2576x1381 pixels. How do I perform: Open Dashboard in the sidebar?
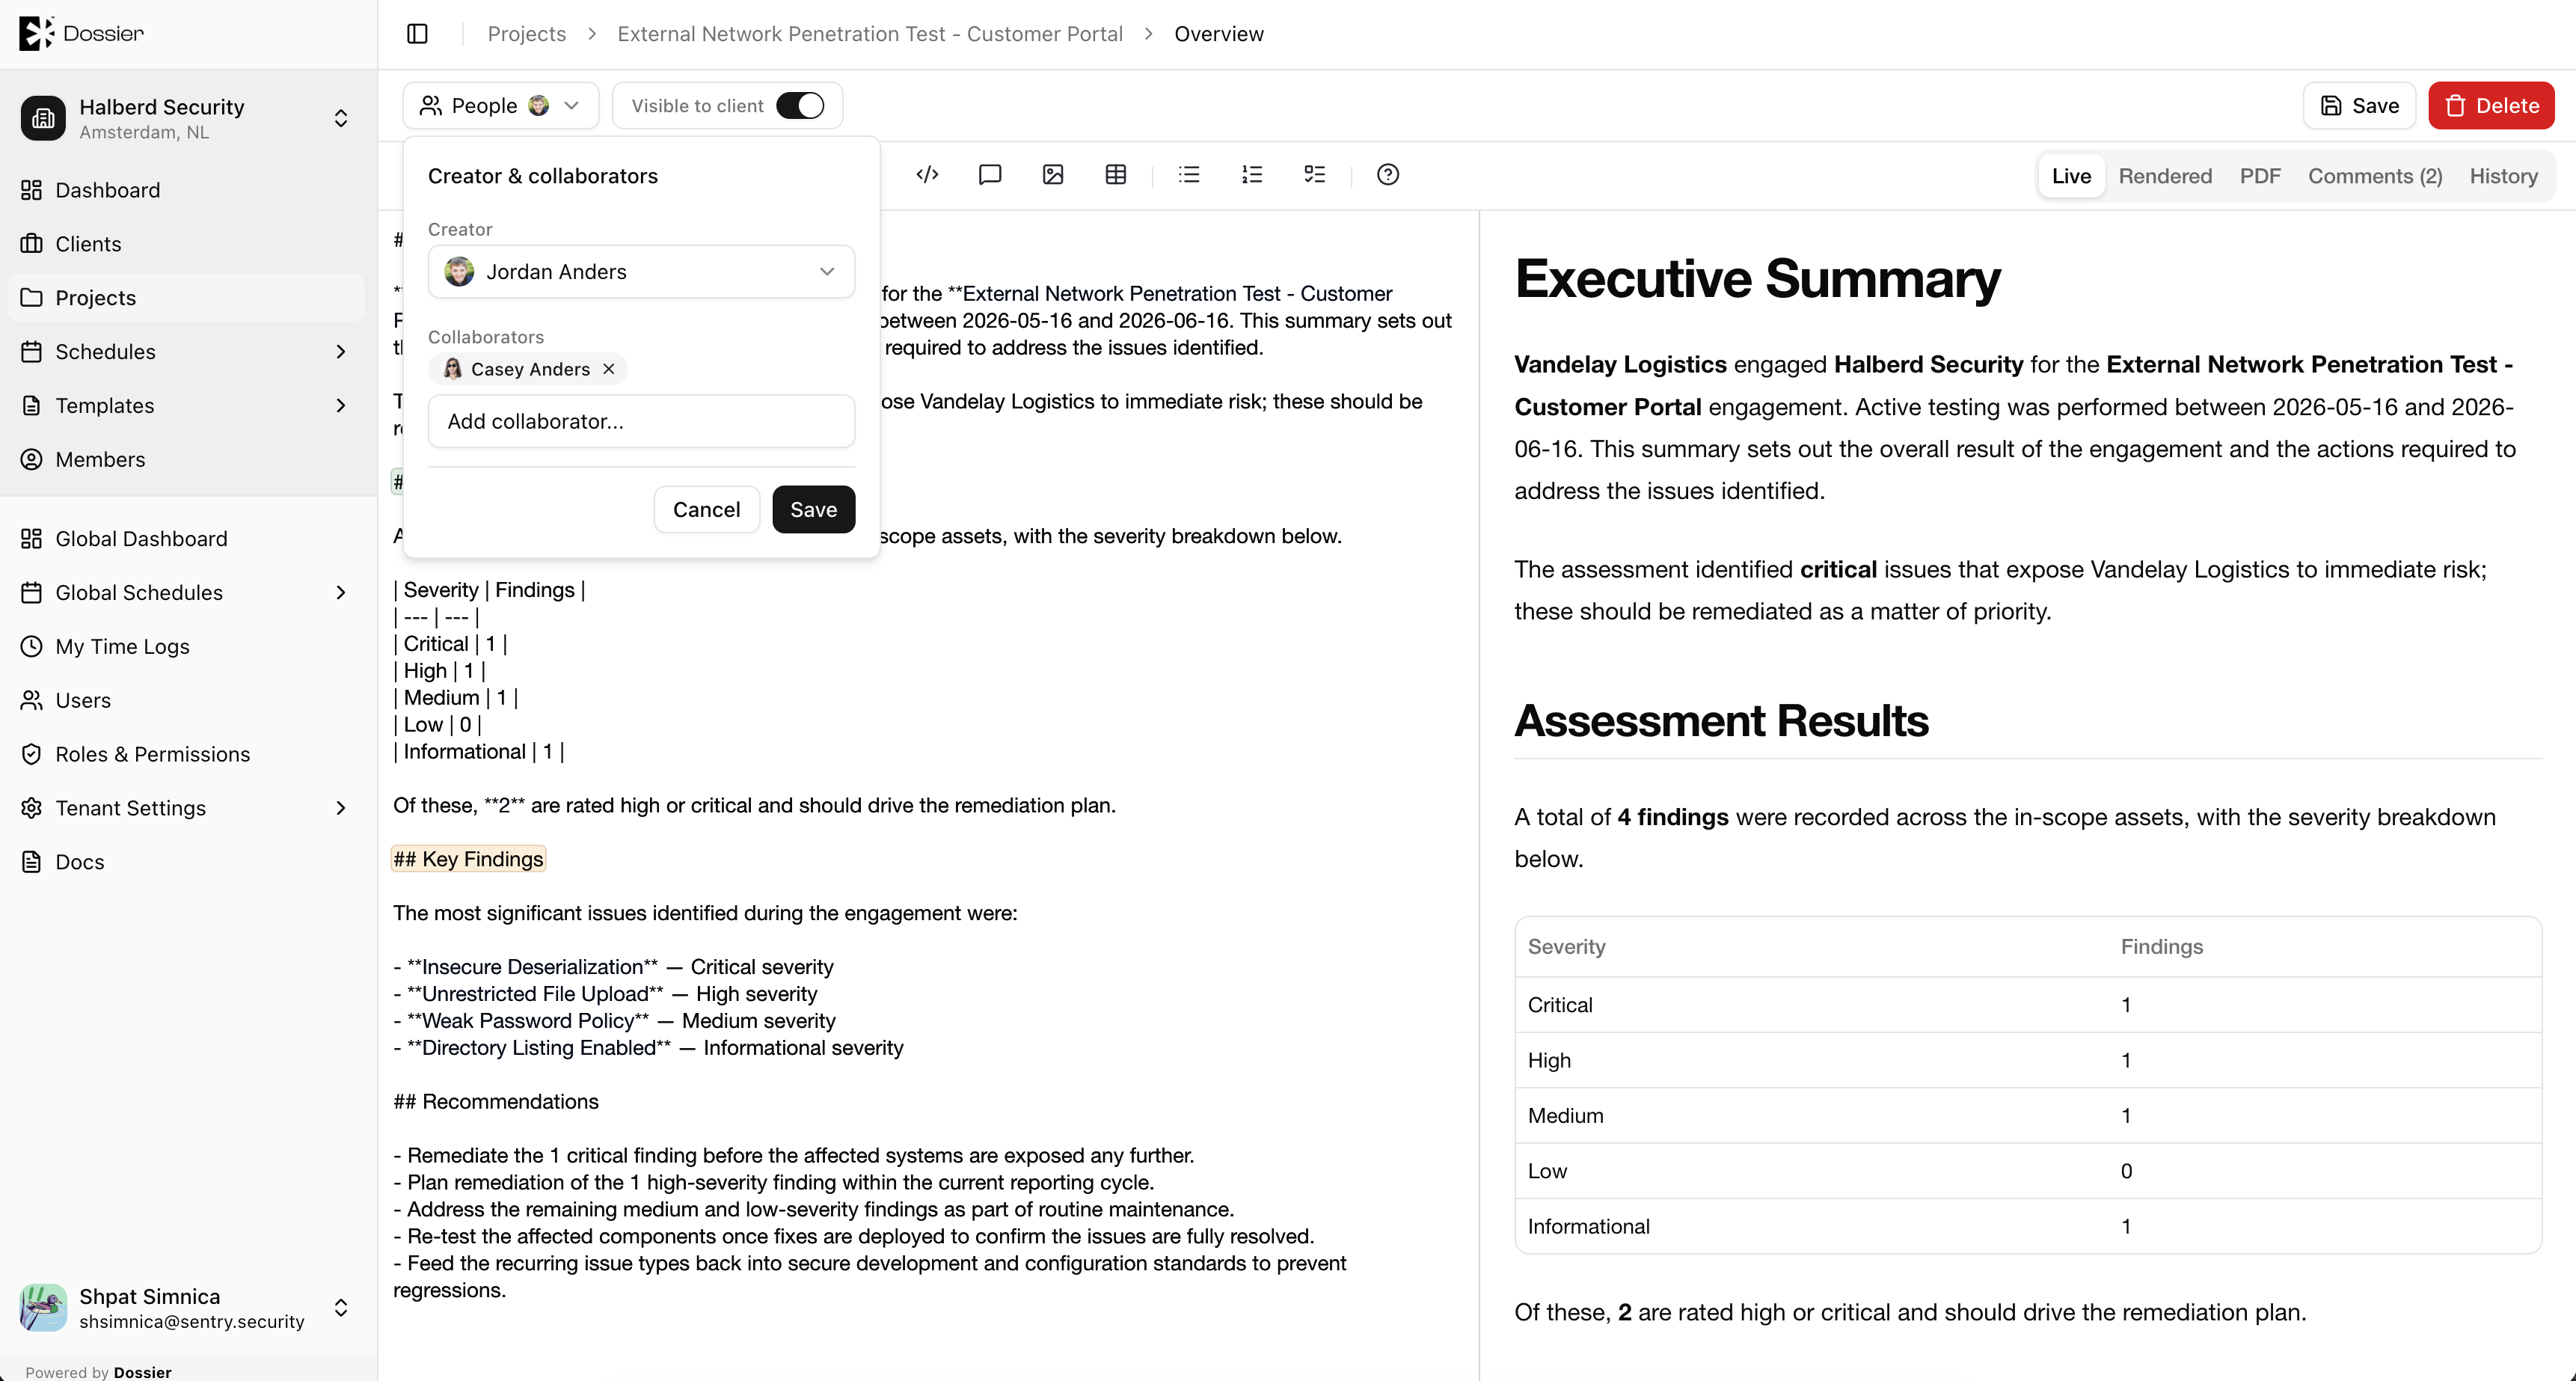coord(186,190)
